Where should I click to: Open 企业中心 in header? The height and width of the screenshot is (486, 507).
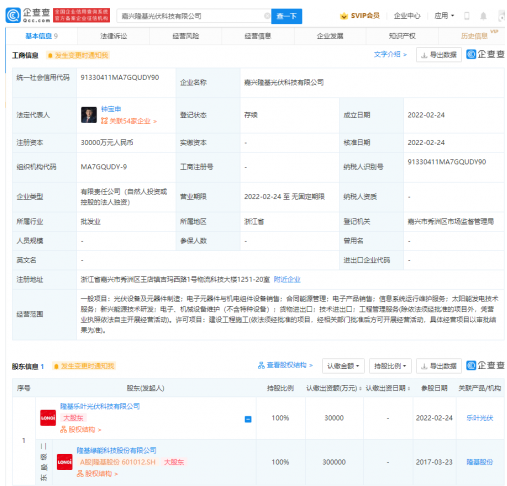[x=407, y=16]
